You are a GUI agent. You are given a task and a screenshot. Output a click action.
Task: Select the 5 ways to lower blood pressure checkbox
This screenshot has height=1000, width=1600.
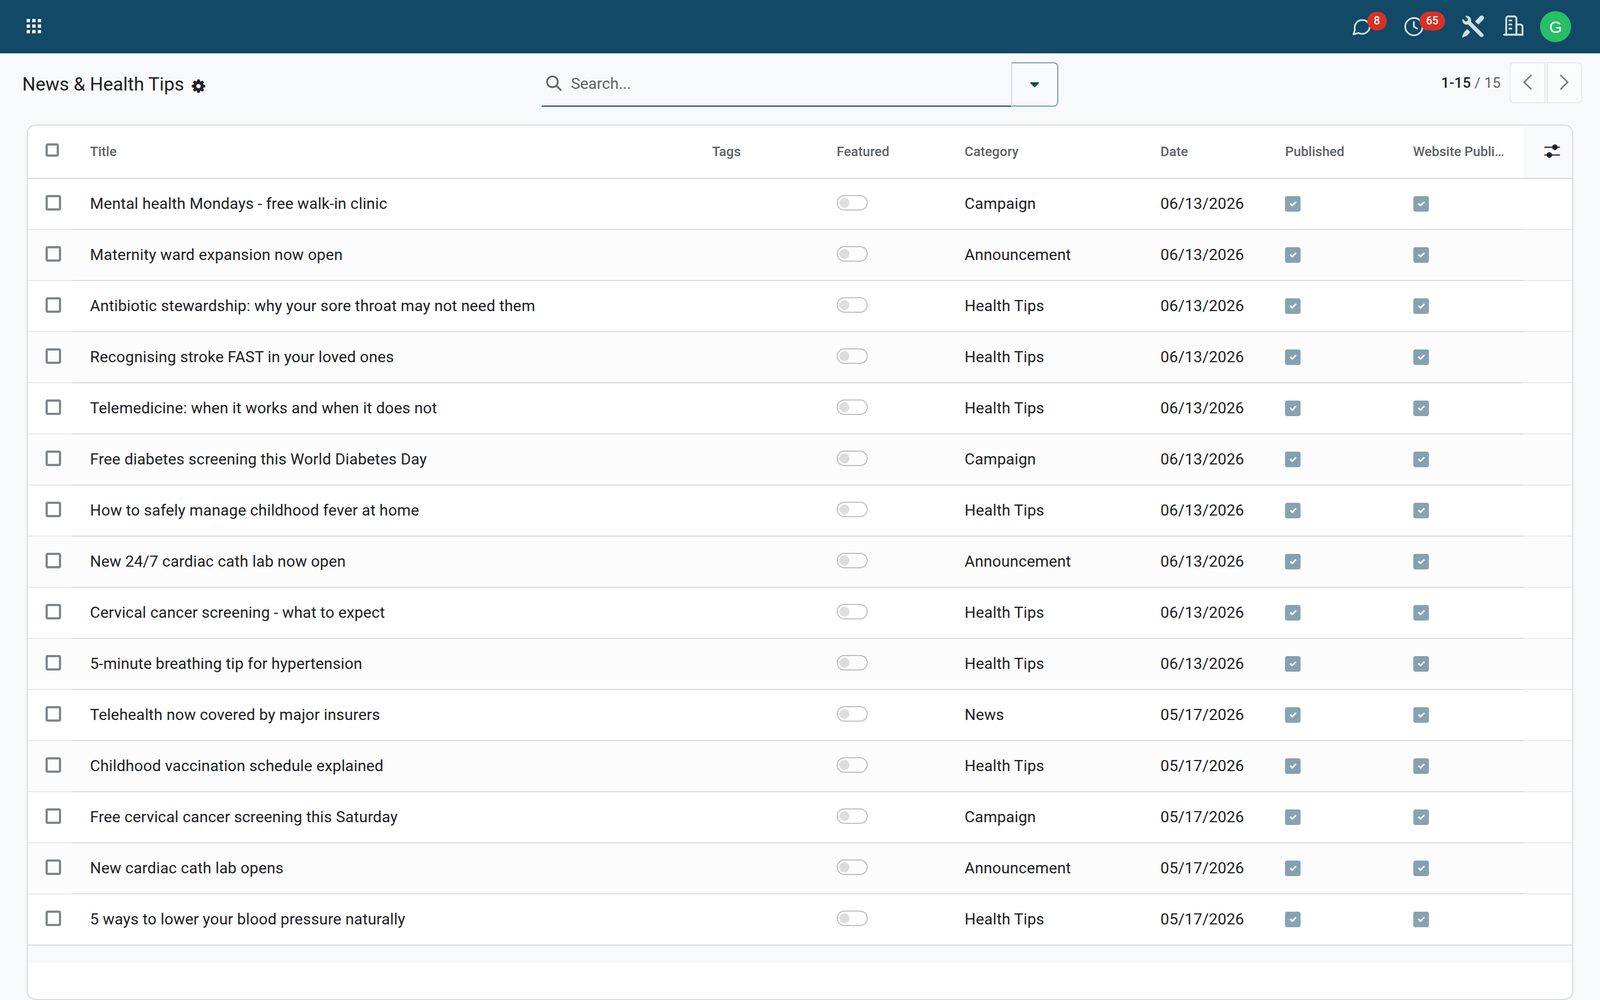click(x=53, y=917)
